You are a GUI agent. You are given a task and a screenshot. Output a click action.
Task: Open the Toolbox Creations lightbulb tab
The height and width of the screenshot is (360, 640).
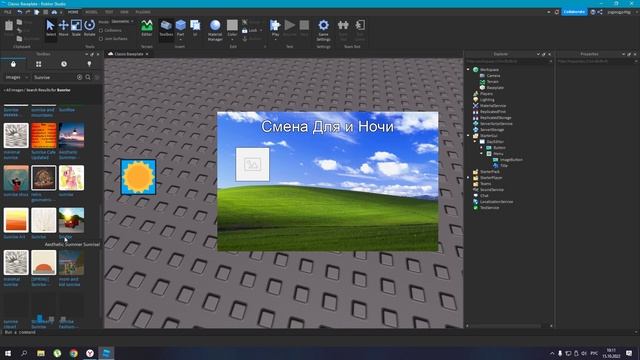click(x=89, y=64)
